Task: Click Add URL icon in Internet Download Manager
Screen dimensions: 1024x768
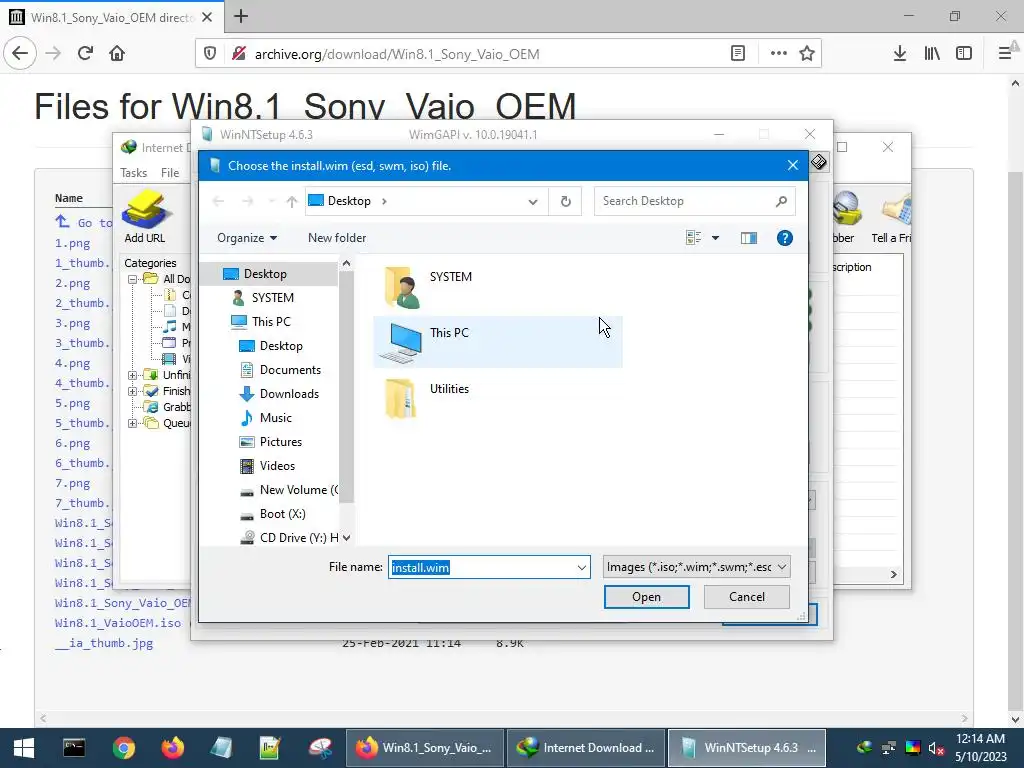Action: 145,217
